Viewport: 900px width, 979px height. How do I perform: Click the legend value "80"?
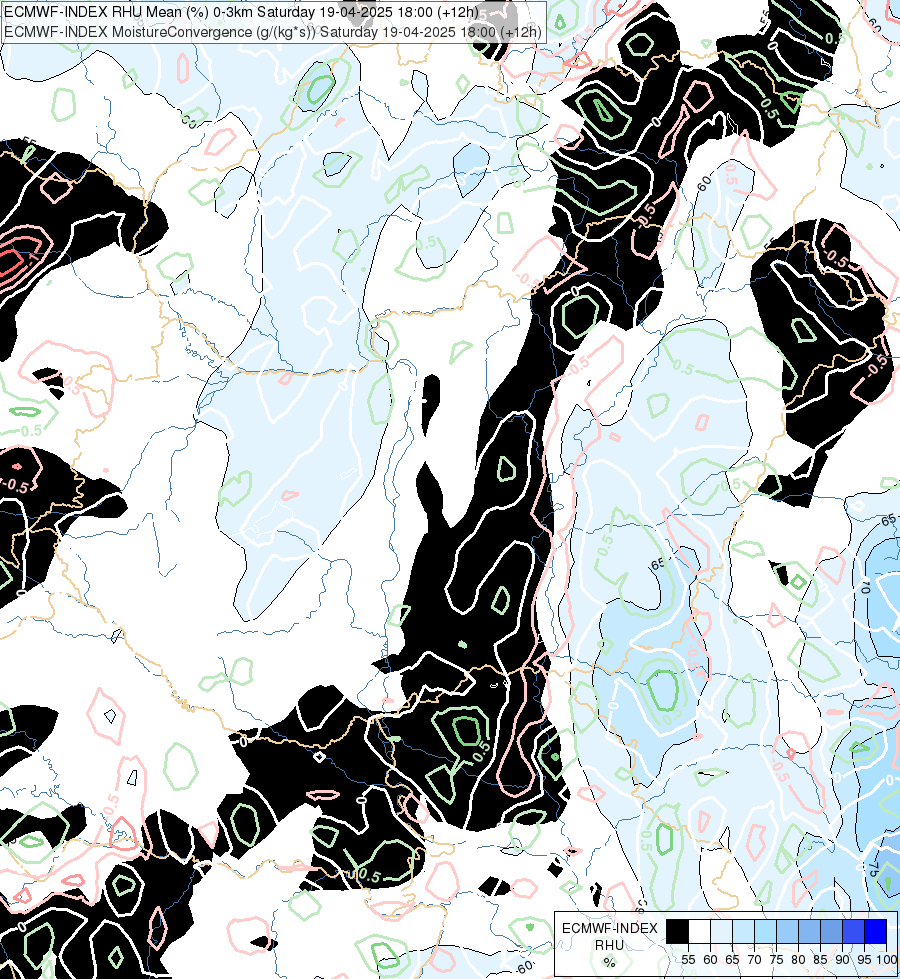point(798,960)
